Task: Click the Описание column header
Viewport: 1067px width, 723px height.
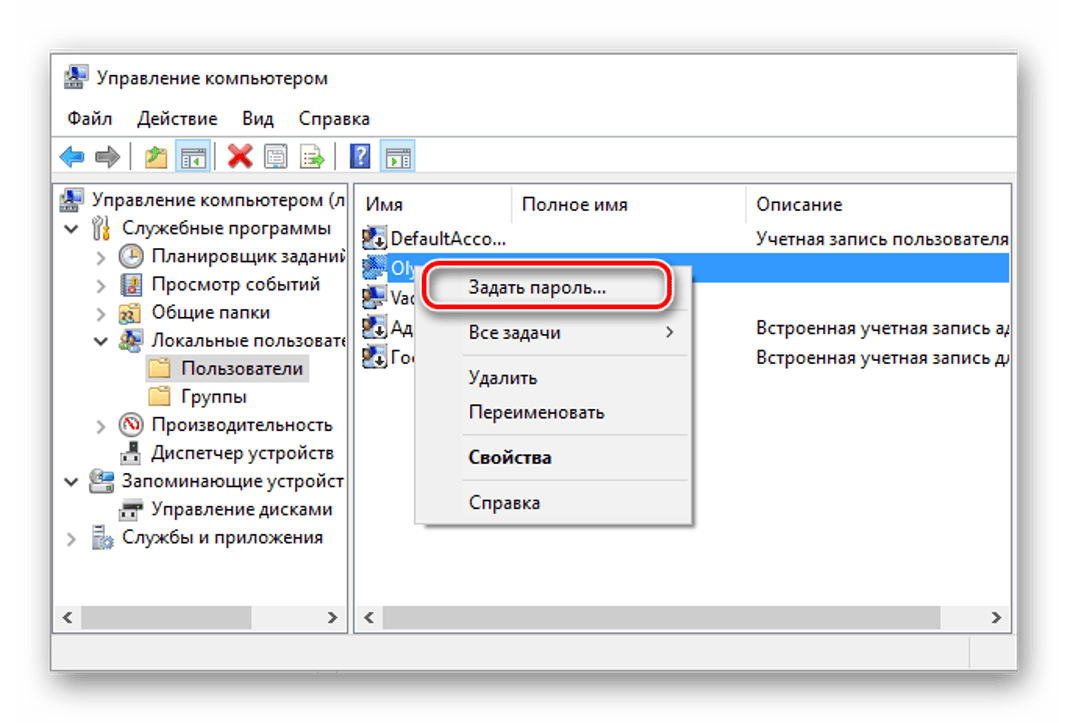Action: pyautogui.click(x=798, y=204)
